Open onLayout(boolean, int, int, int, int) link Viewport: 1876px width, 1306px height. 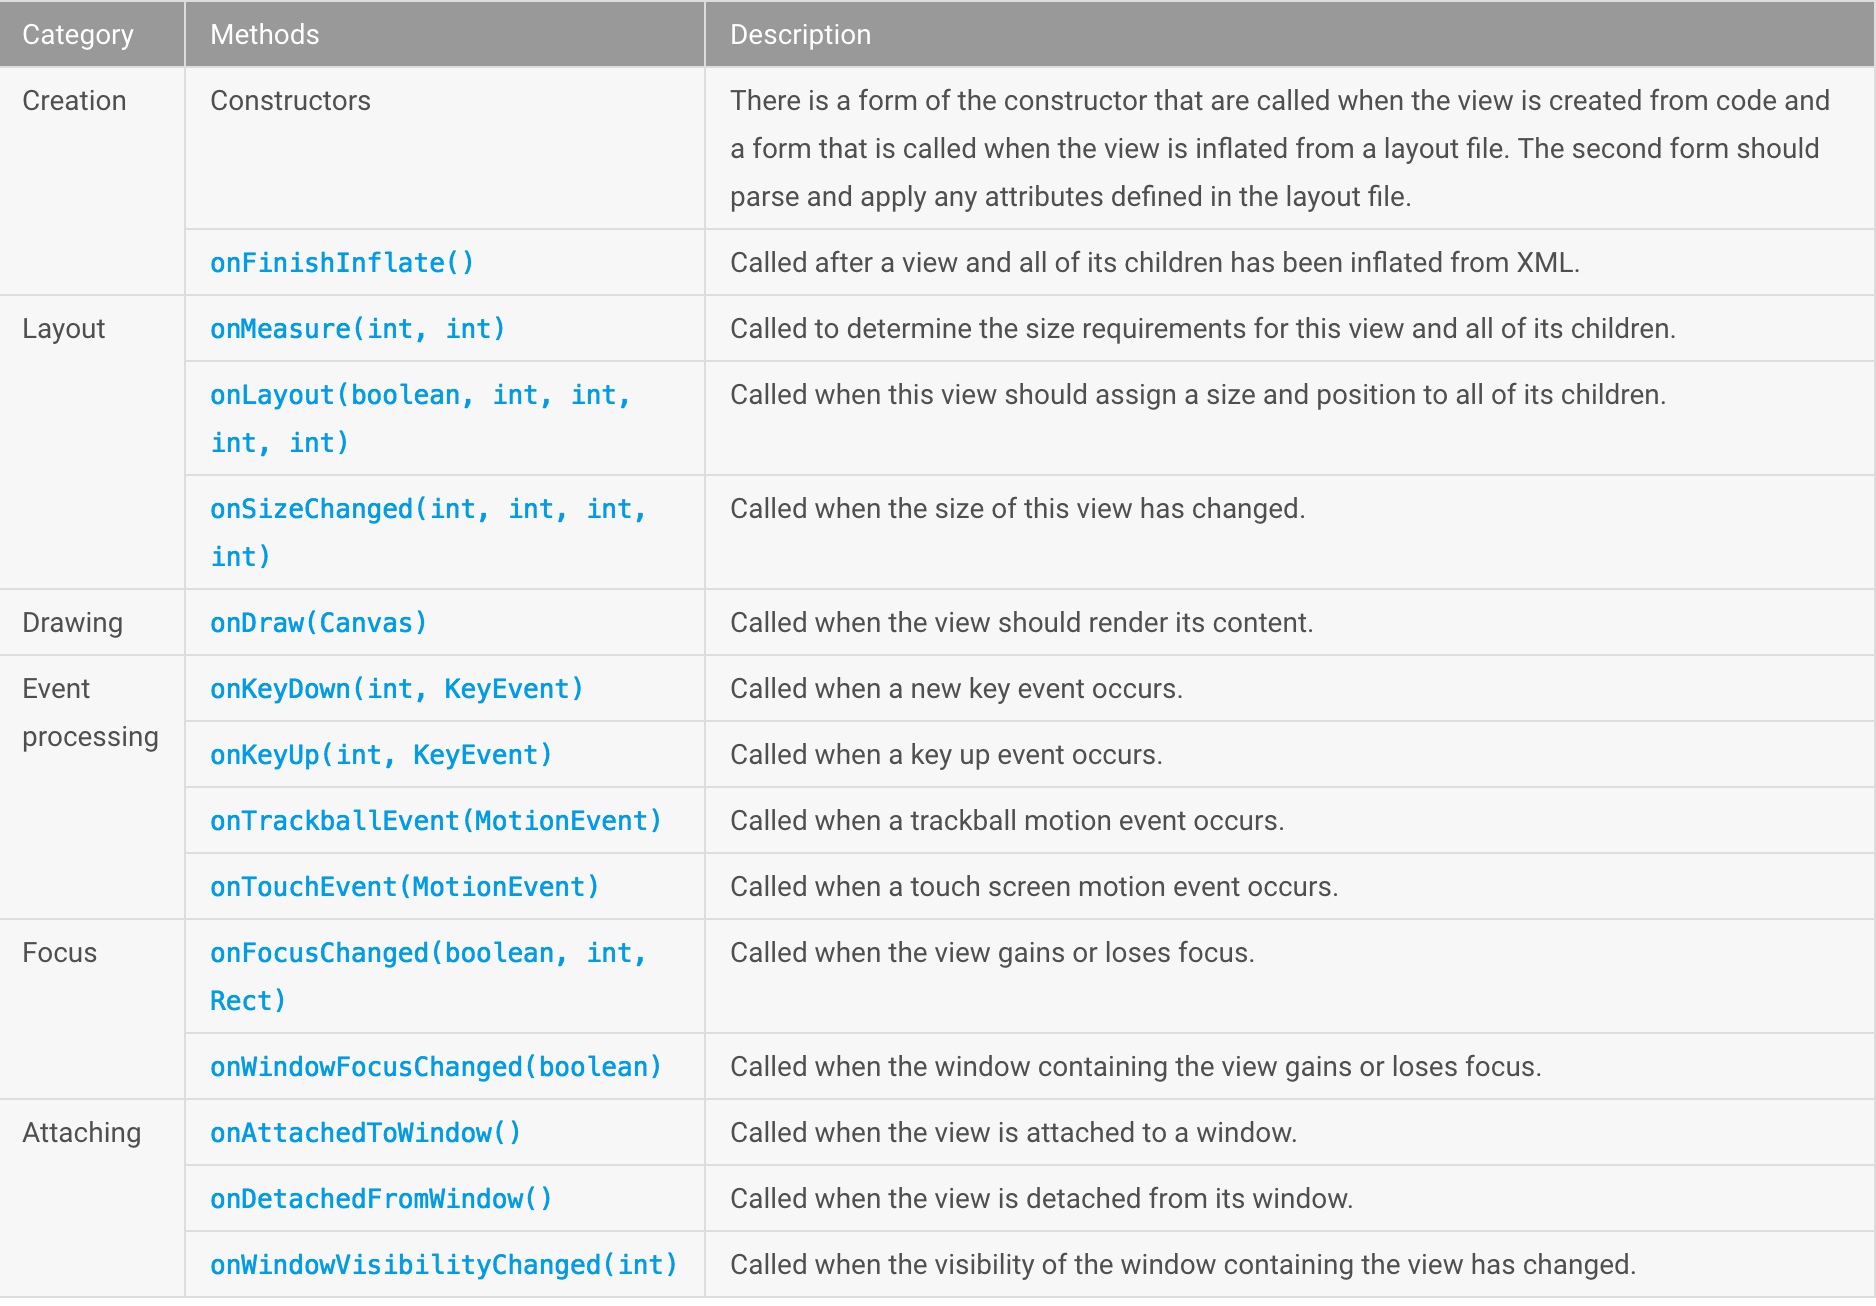(x=419, y=396)
